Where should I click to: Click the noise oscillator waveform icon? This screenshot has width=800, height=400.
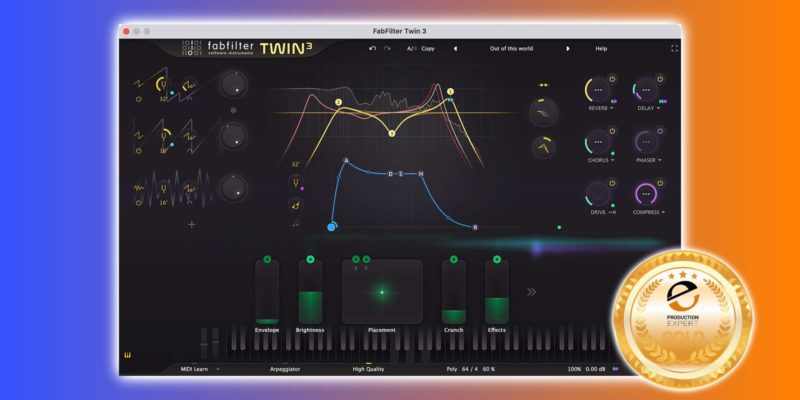pyautogui.click(x=138, y=188)
